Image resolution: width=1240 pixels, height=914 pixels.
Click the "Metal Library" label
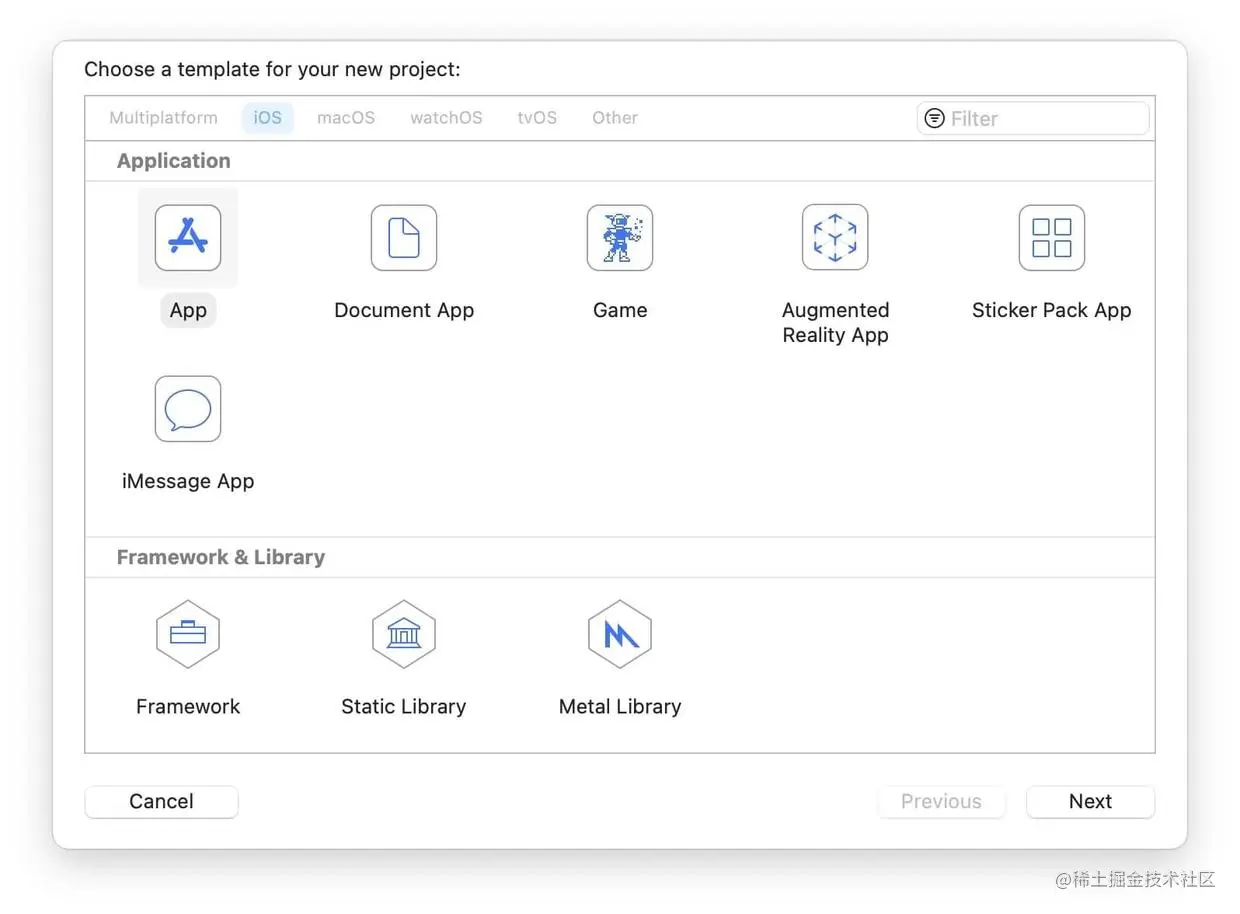click(x=620, y=706)
